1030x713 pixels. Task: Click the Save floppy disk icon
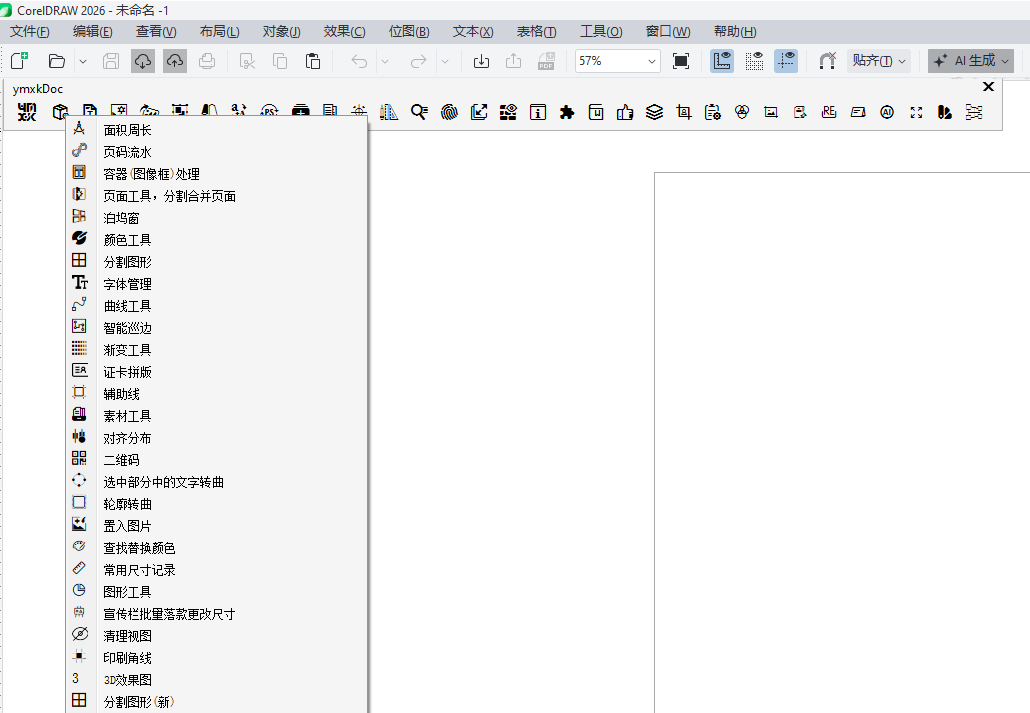point(111,61)
